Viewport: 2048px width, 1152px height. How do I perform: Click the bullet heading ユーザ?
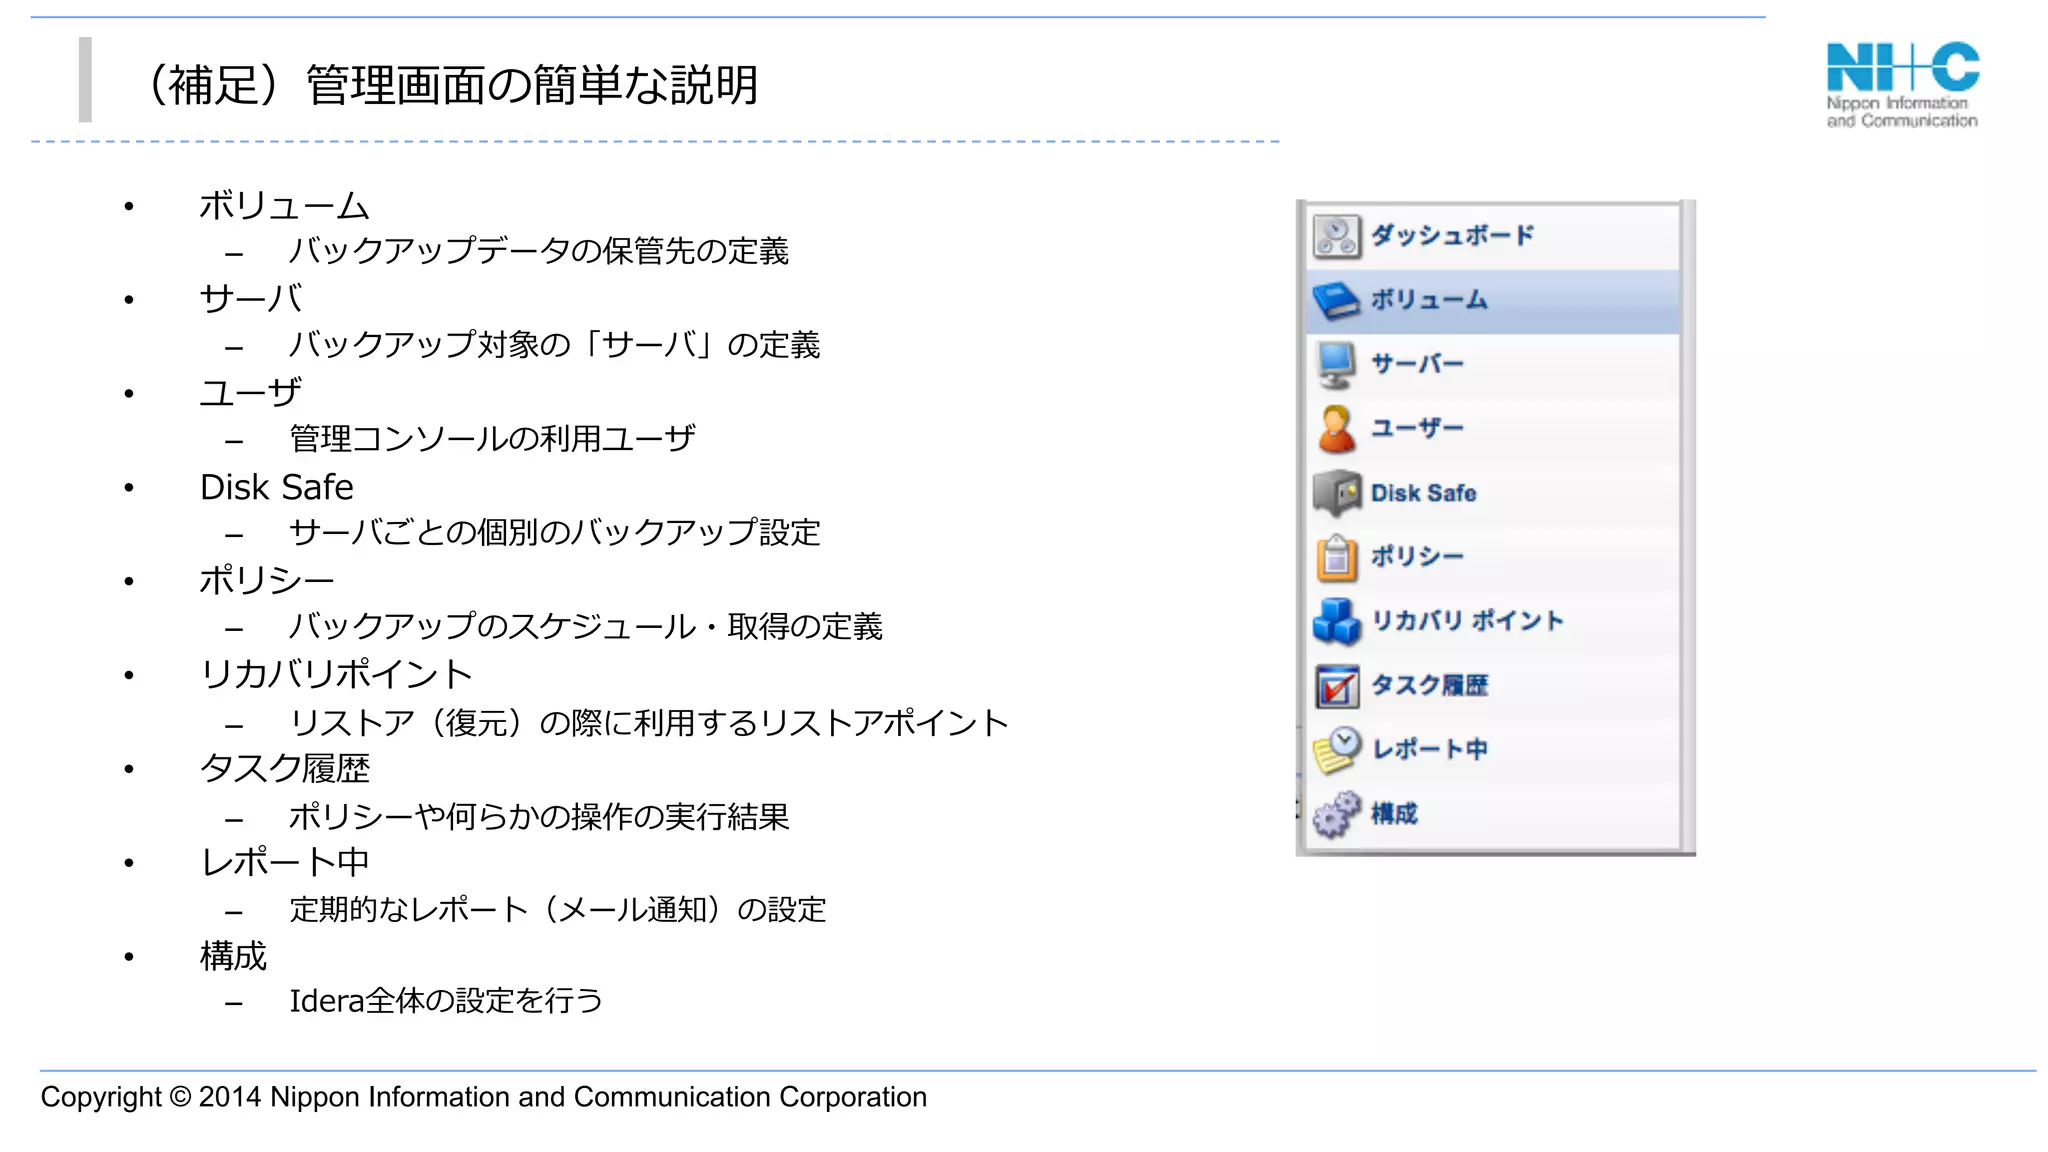(x=251, y=393)
